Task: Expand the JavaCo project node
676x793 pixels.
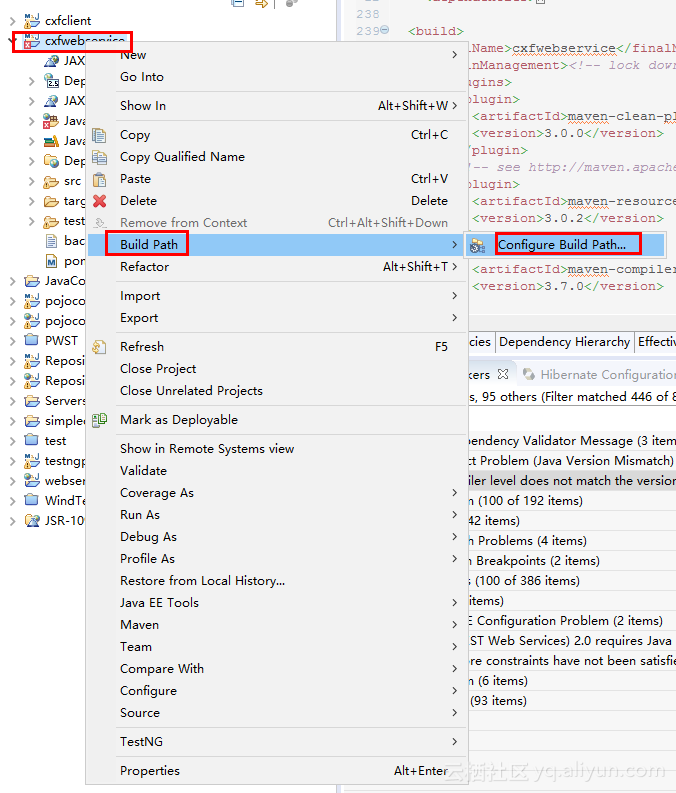Action: (x=13, y=281)
